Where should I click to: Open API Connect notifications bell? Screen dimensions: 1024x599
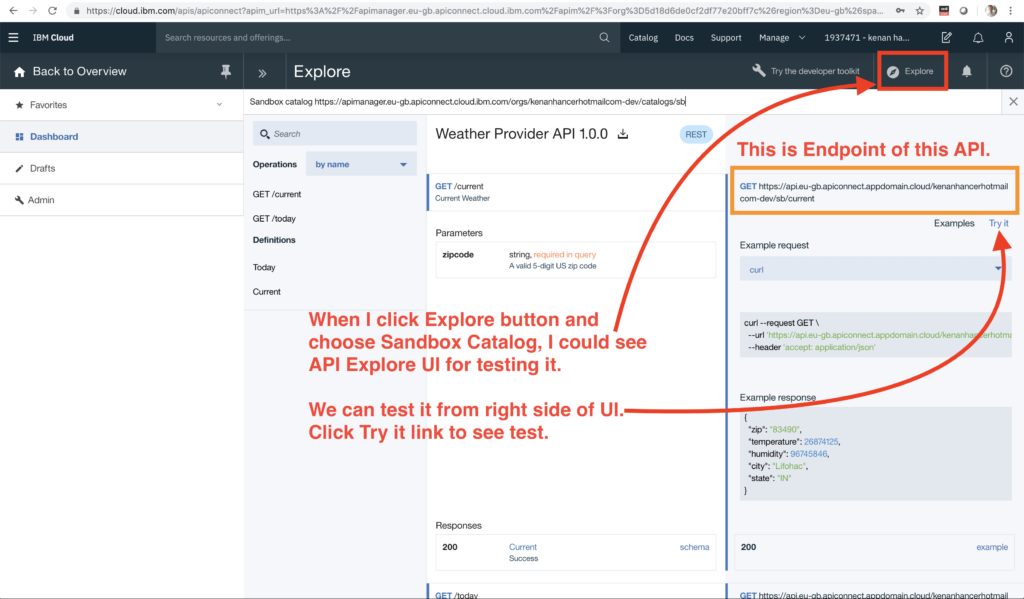(x=967, y=71)
